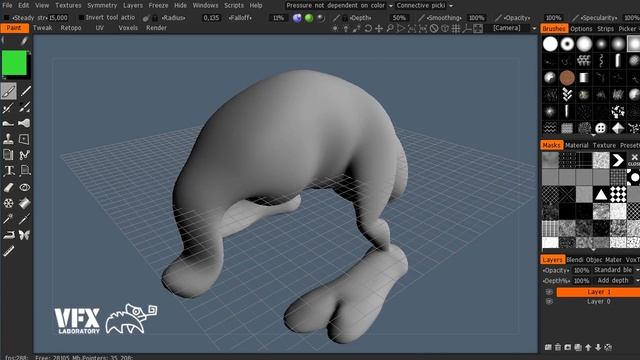Toggle the grid display icon in navigation bar
This screenshot has width=640, height=360.
456,28
